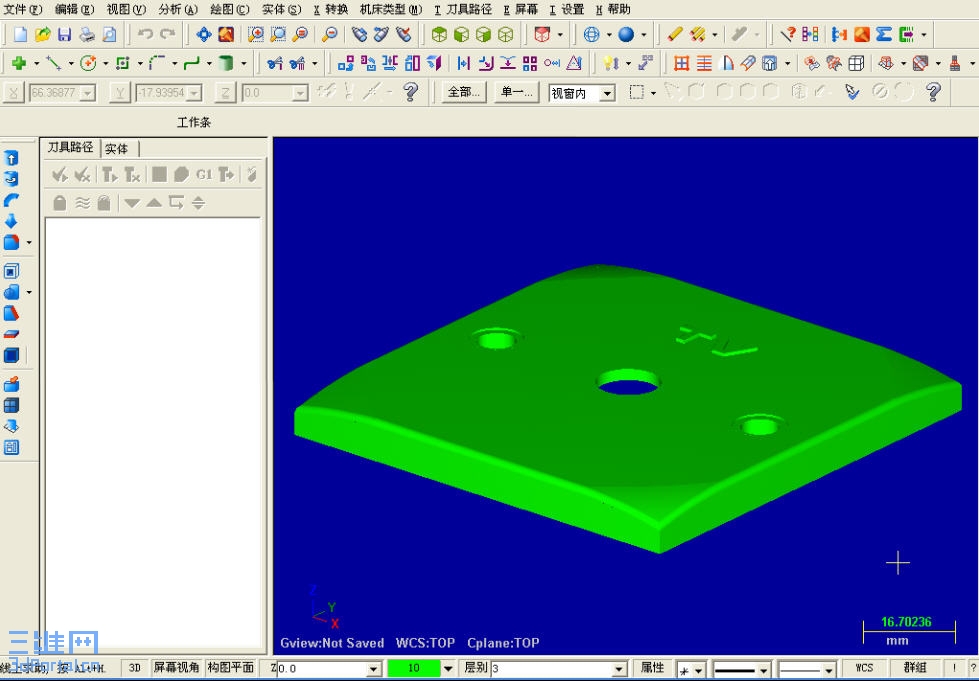The width and height of the screenshot is (979, 681).
Task: Click the yellow light bulb icon
Action: 611,63
